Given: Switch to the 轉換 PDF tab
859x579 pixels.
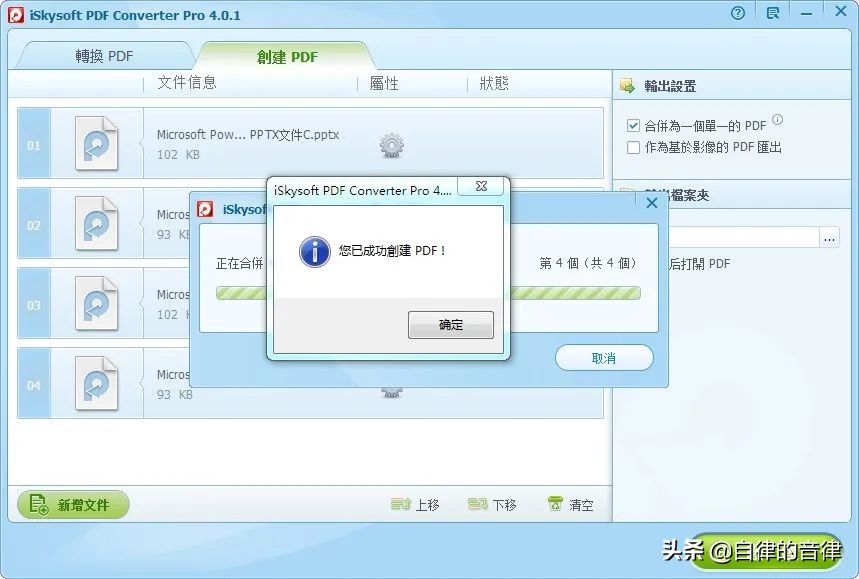Looking at the screenshot, I should [x=104, y=56].
